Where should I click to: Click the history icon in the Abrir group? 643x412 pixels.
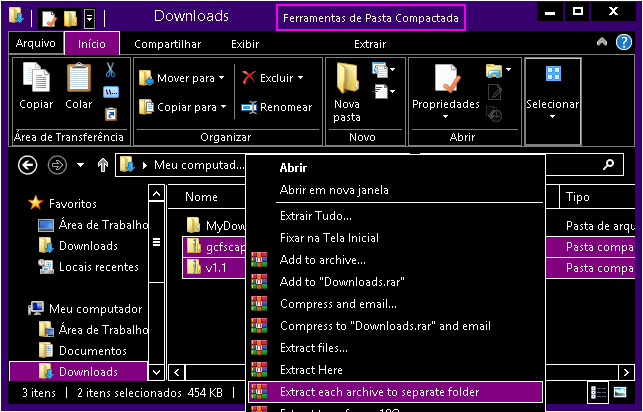[494, 114]
